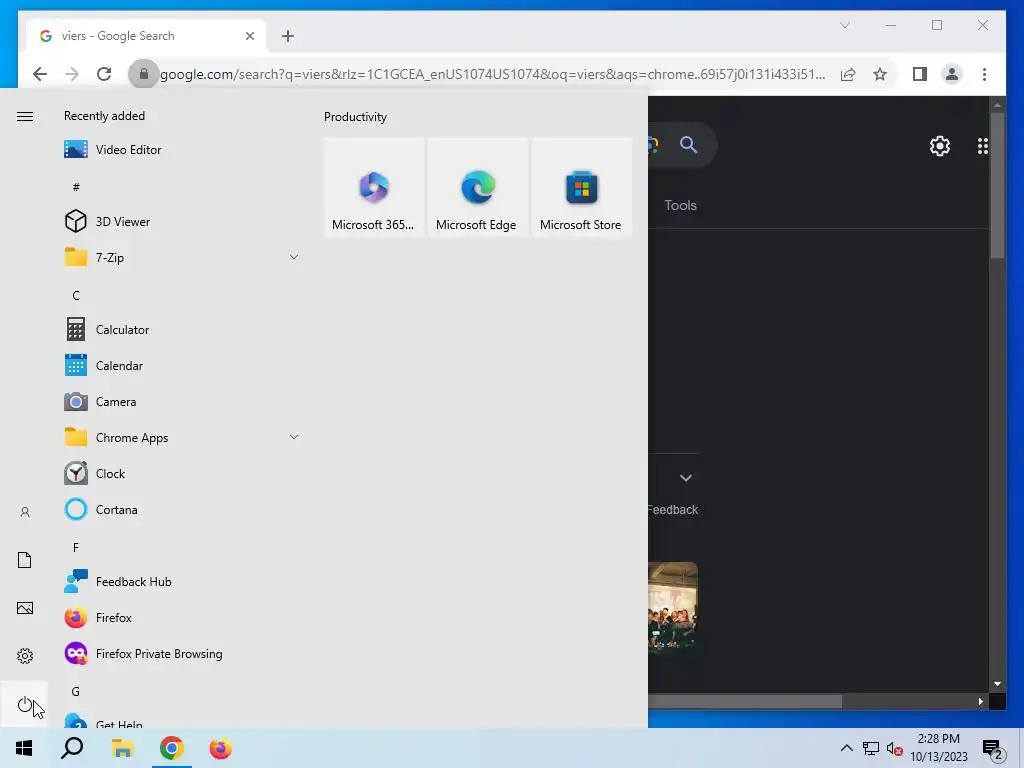Click the Feedback link
Screen dimensions: 1024x768
point(673,509)
